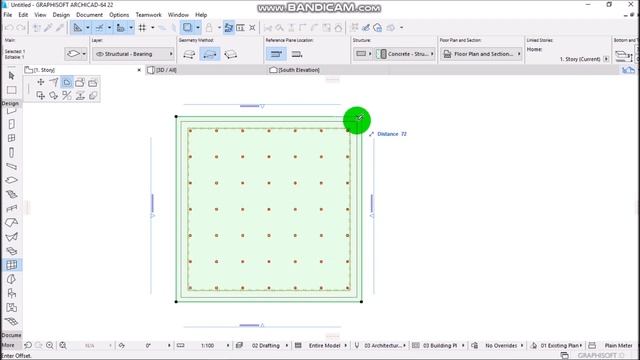This screenshot has height=360, width=640.
Task: Click the Zoom in magnifier in bottom bar
Action: click(x=50, y=345)
